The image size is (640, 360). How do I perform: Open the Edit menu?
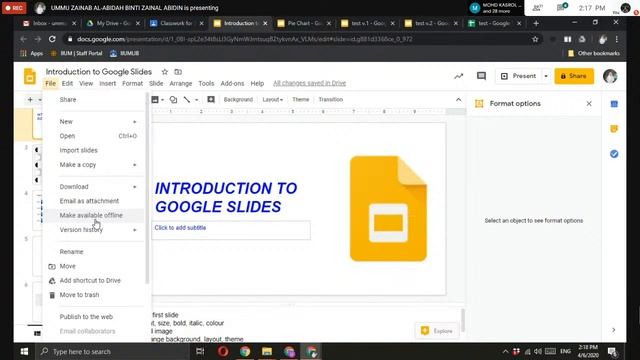tap(67, 83)
